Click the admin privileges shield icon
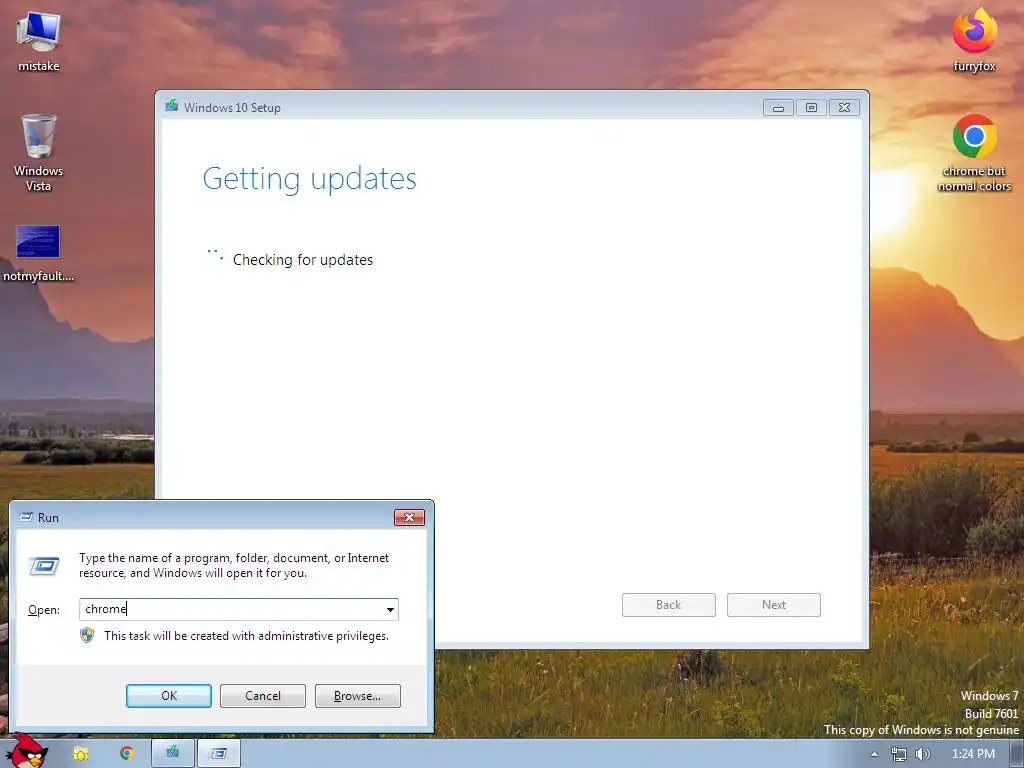The width and height of the screenshot is (1024, 768). pos(87,635)
